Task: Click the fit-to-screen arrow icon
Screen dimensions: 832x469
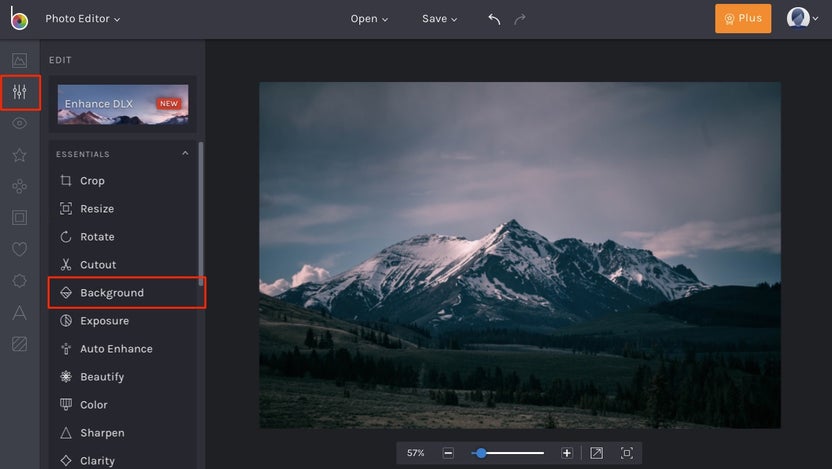Action: coord(596,453)
